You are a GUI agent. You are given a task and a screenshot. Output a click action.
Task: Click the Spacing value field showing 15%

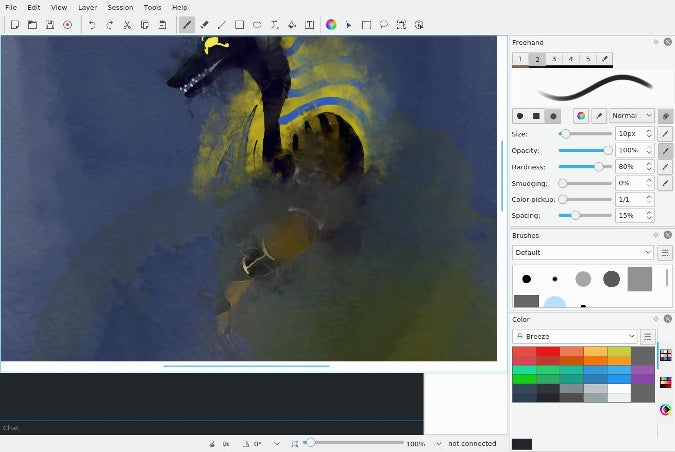click(x=635, y=215)
